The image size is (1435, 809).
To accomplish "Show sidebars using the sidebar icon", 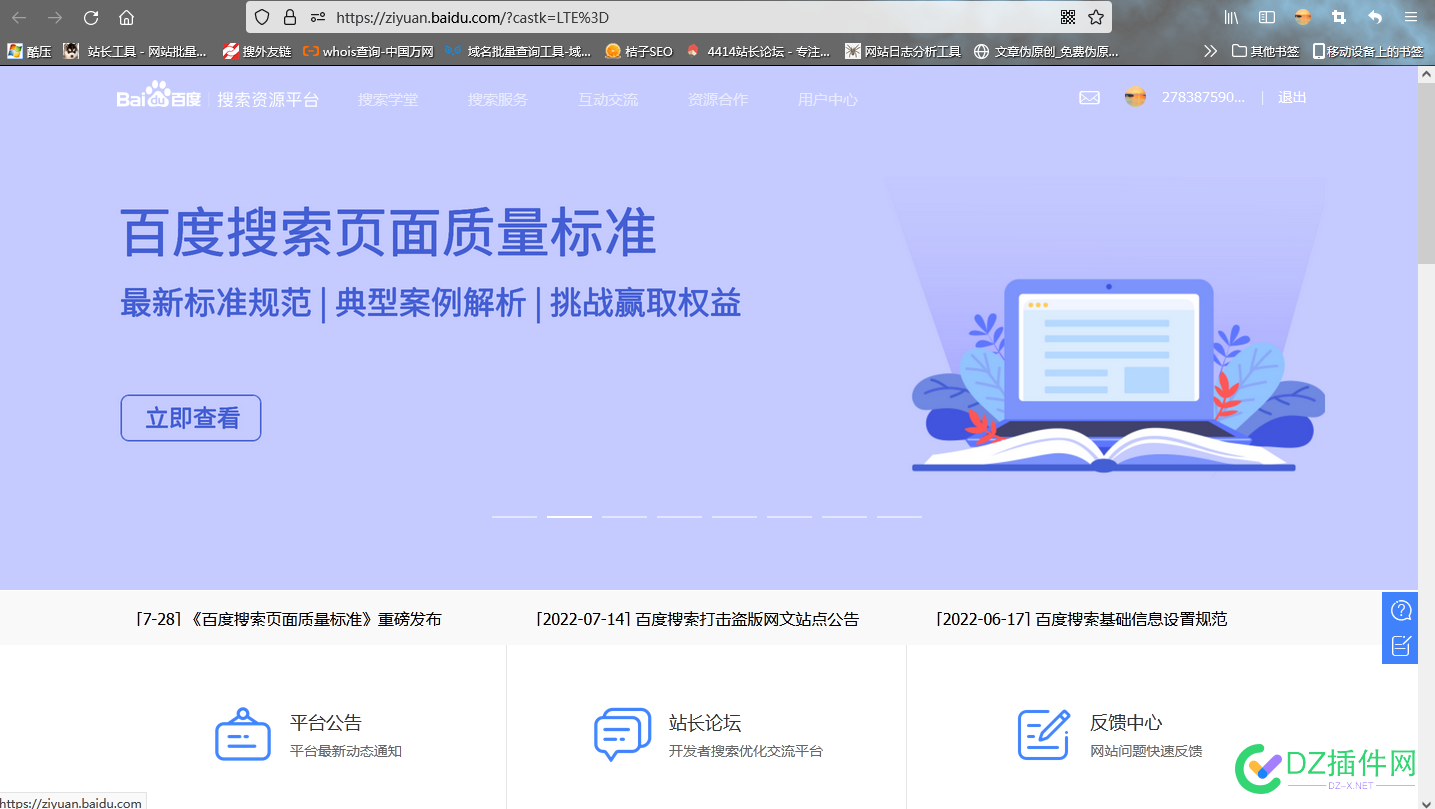I will (1267, 17).
